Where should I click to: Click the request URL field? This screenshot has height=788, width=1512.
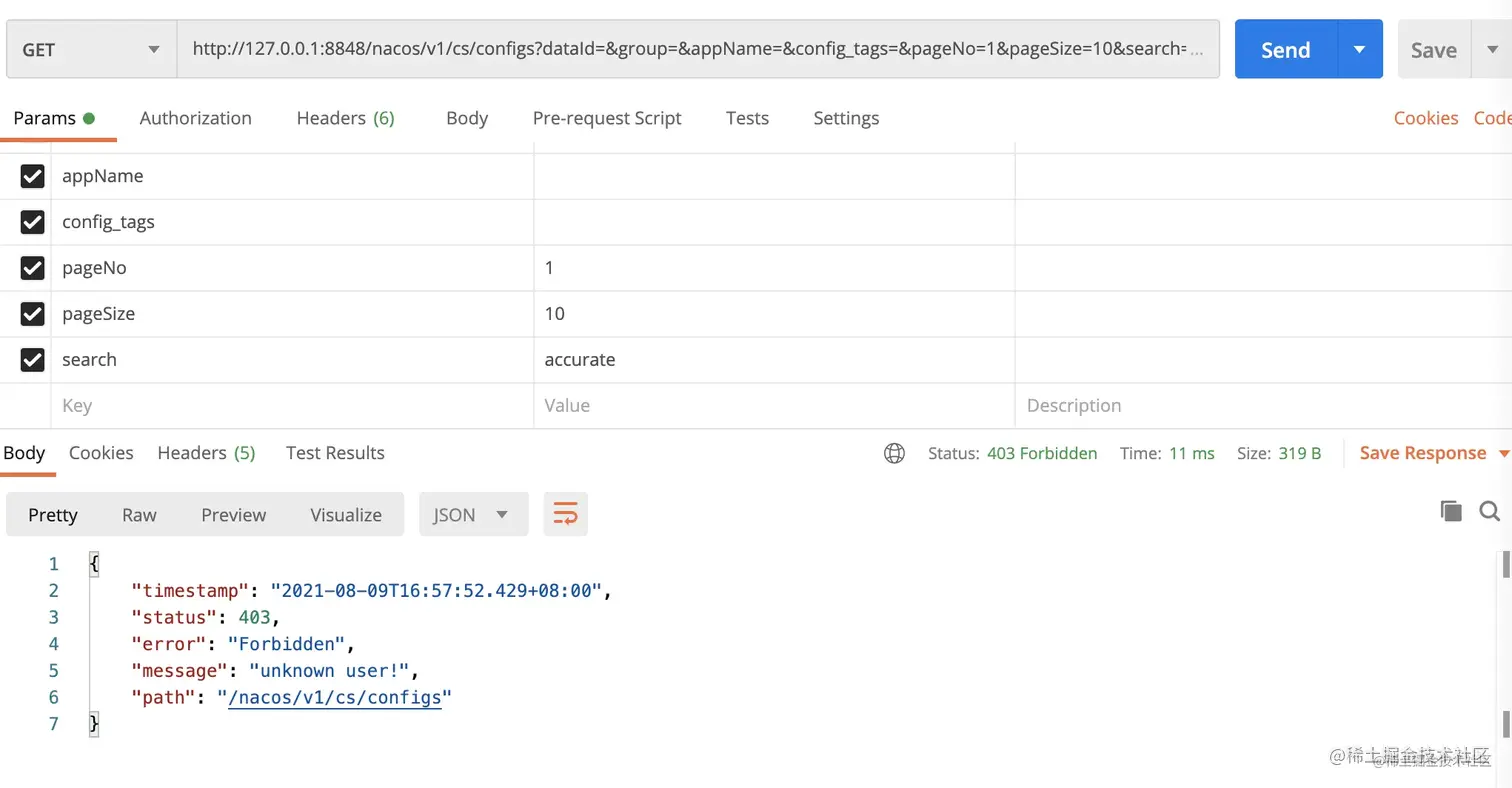pyautogui.click(x=698, y=49)
